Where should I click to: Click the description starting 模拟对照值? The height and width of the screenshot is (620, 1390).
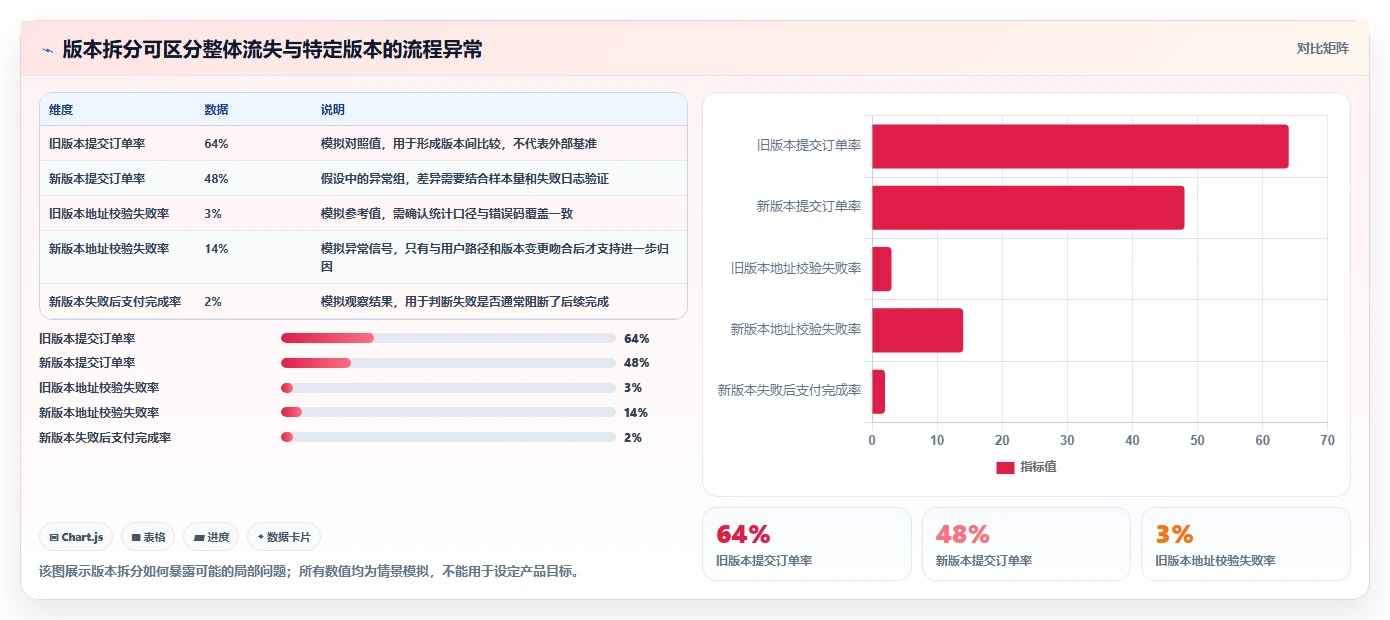(458, 144)
